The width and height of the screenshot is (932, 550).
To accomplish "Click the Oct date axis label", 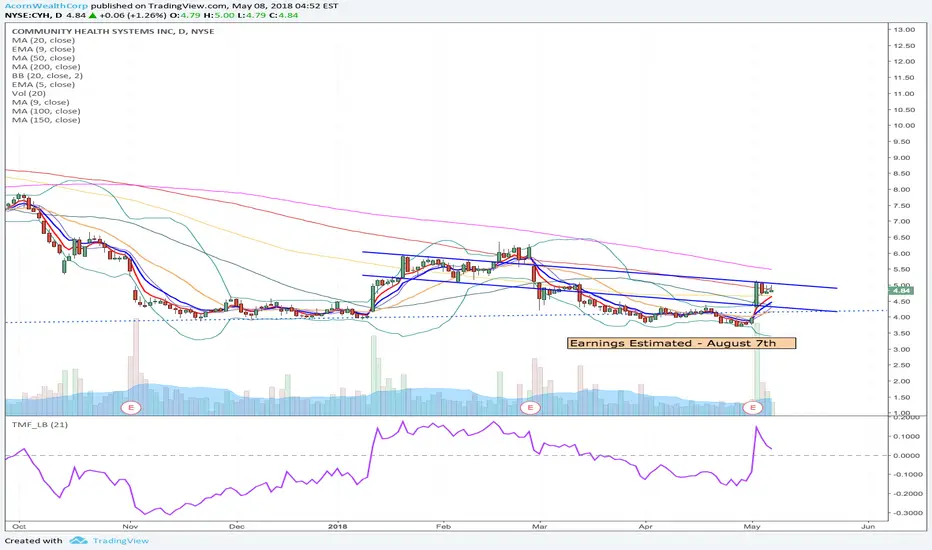I will tap(19, 526).
